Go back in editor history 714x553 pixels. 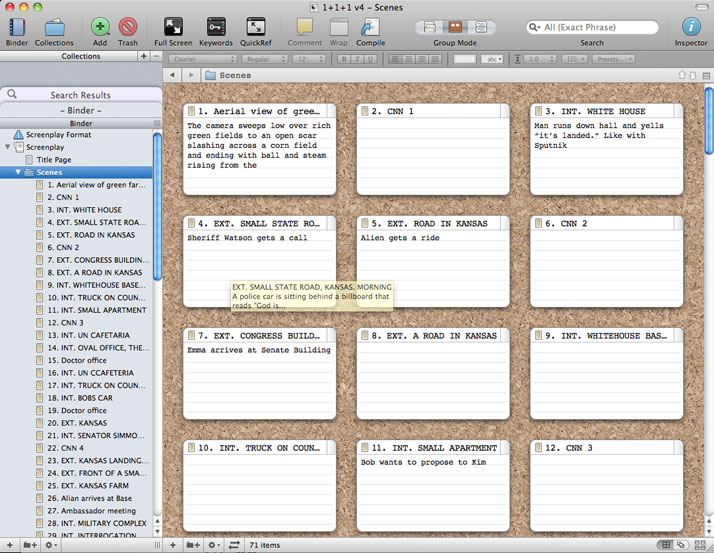[x=172, y=75]
